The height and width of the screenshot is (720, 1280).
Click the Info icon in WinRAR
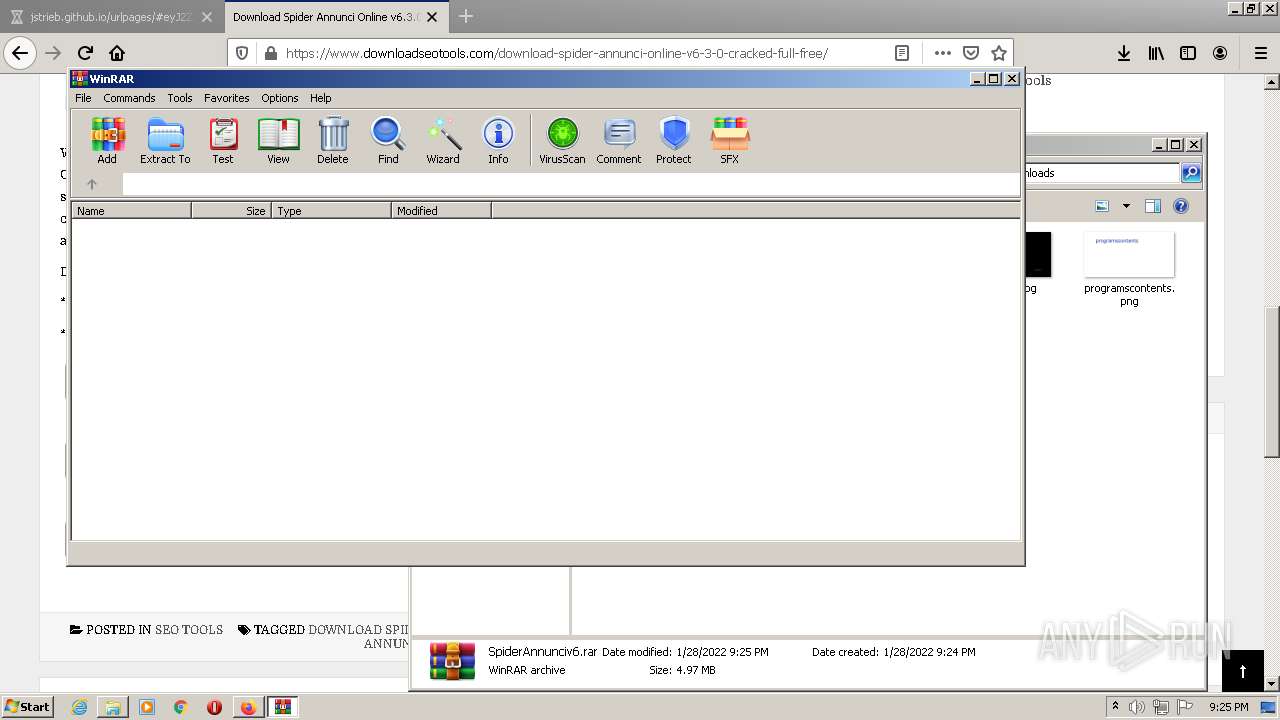[498, 141]
